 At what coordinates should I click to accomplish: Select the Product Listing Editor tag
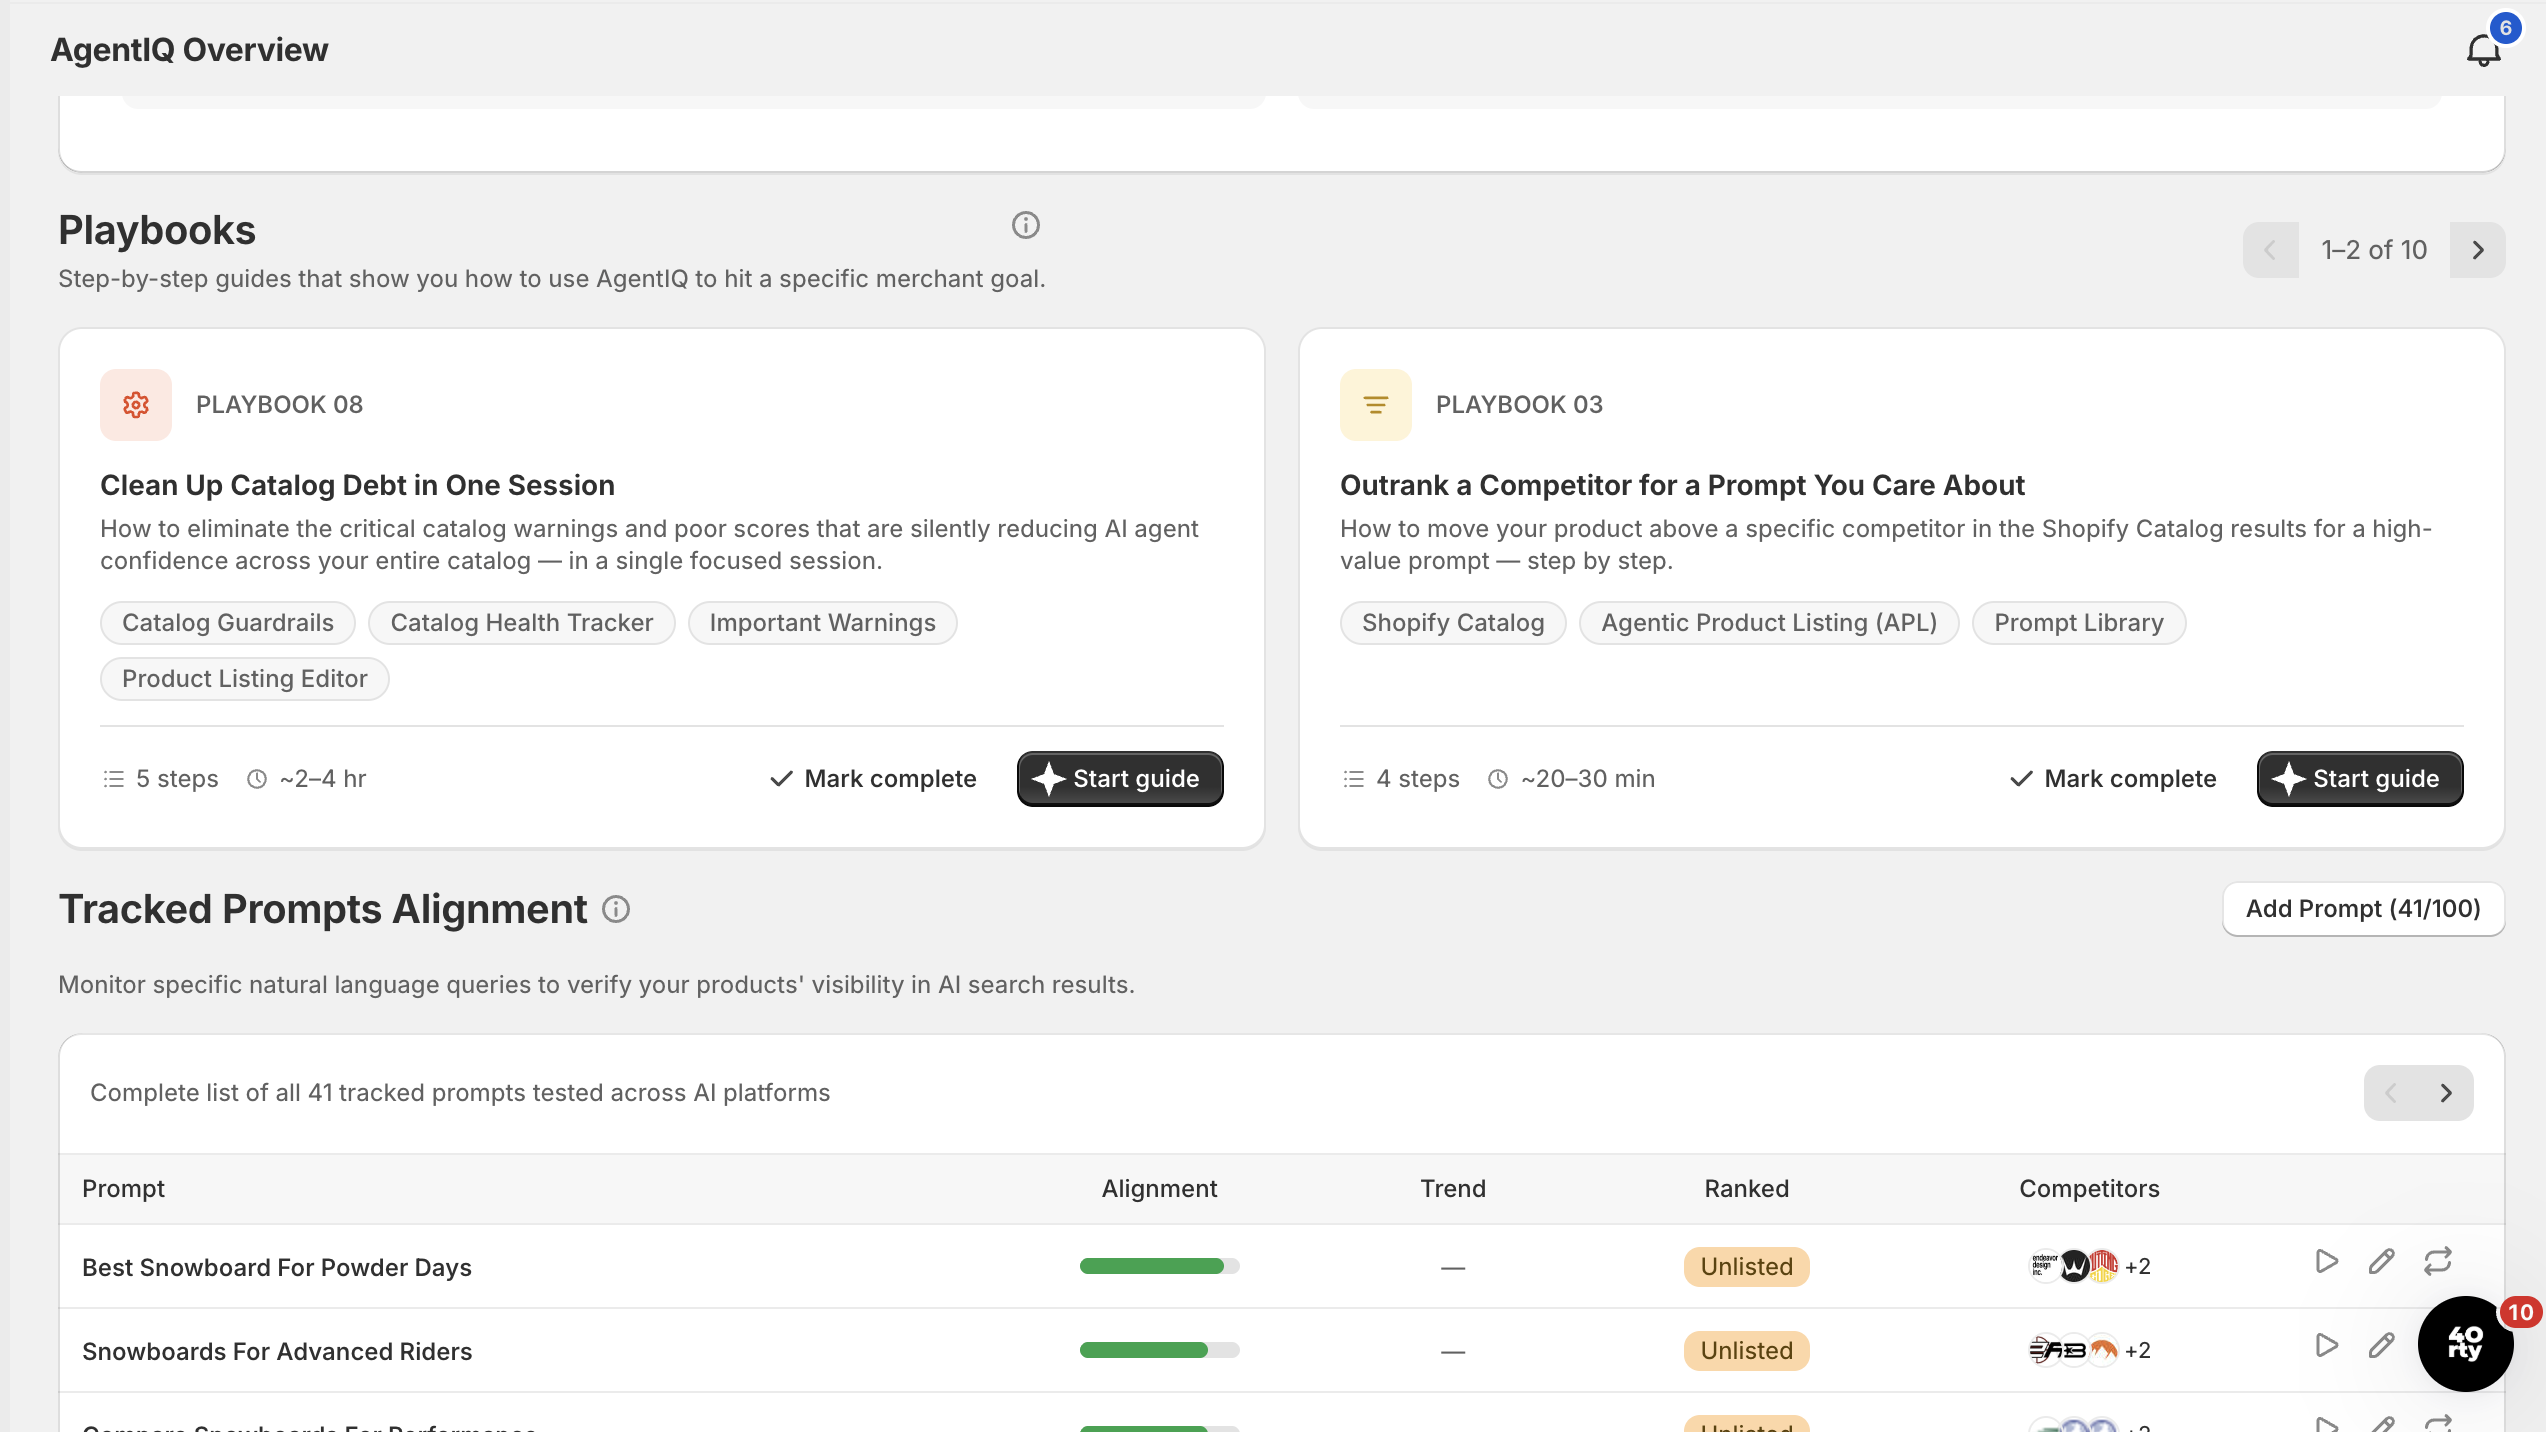click(x=245, y=679)
